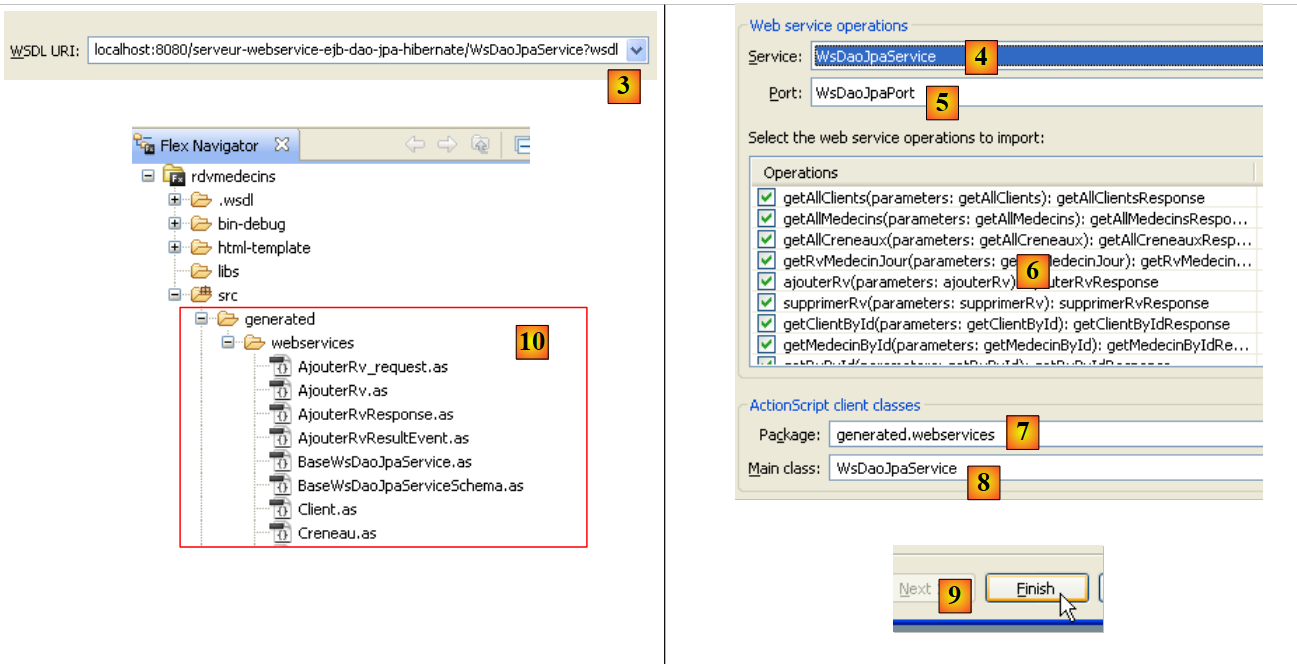Click the Forward arrow in Flex Navigator toolbar
Viewport: 1297px width, 664px height.
point(447,145)
